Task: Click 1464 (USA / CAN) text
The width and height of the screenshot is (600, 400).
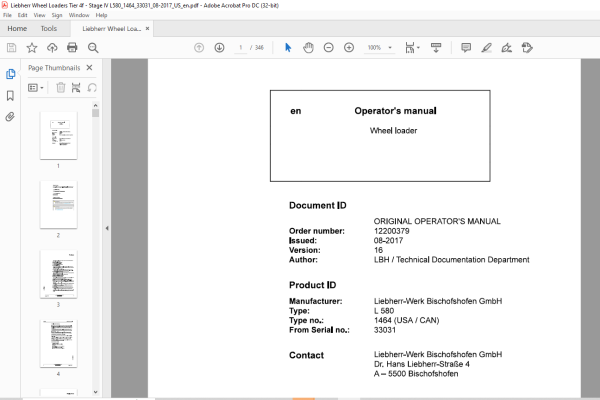Action: [x=406, y=320]
